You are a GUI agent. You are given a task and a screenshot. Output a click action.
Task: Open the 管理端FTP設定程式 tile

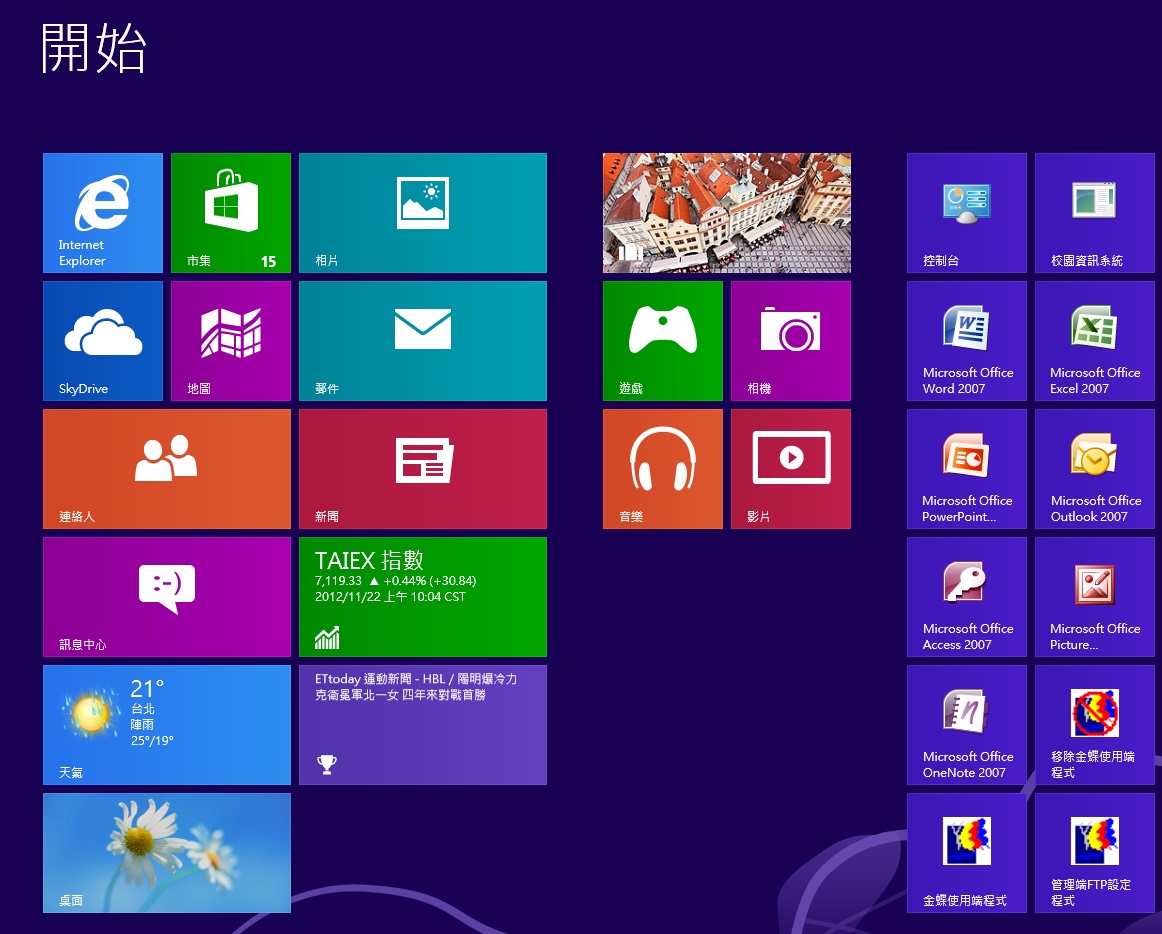[1095, 853]
